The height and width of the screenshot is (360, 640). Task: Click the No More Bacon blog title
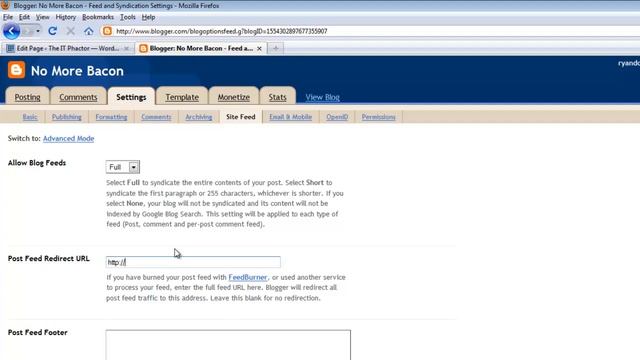tap(77, 71)
